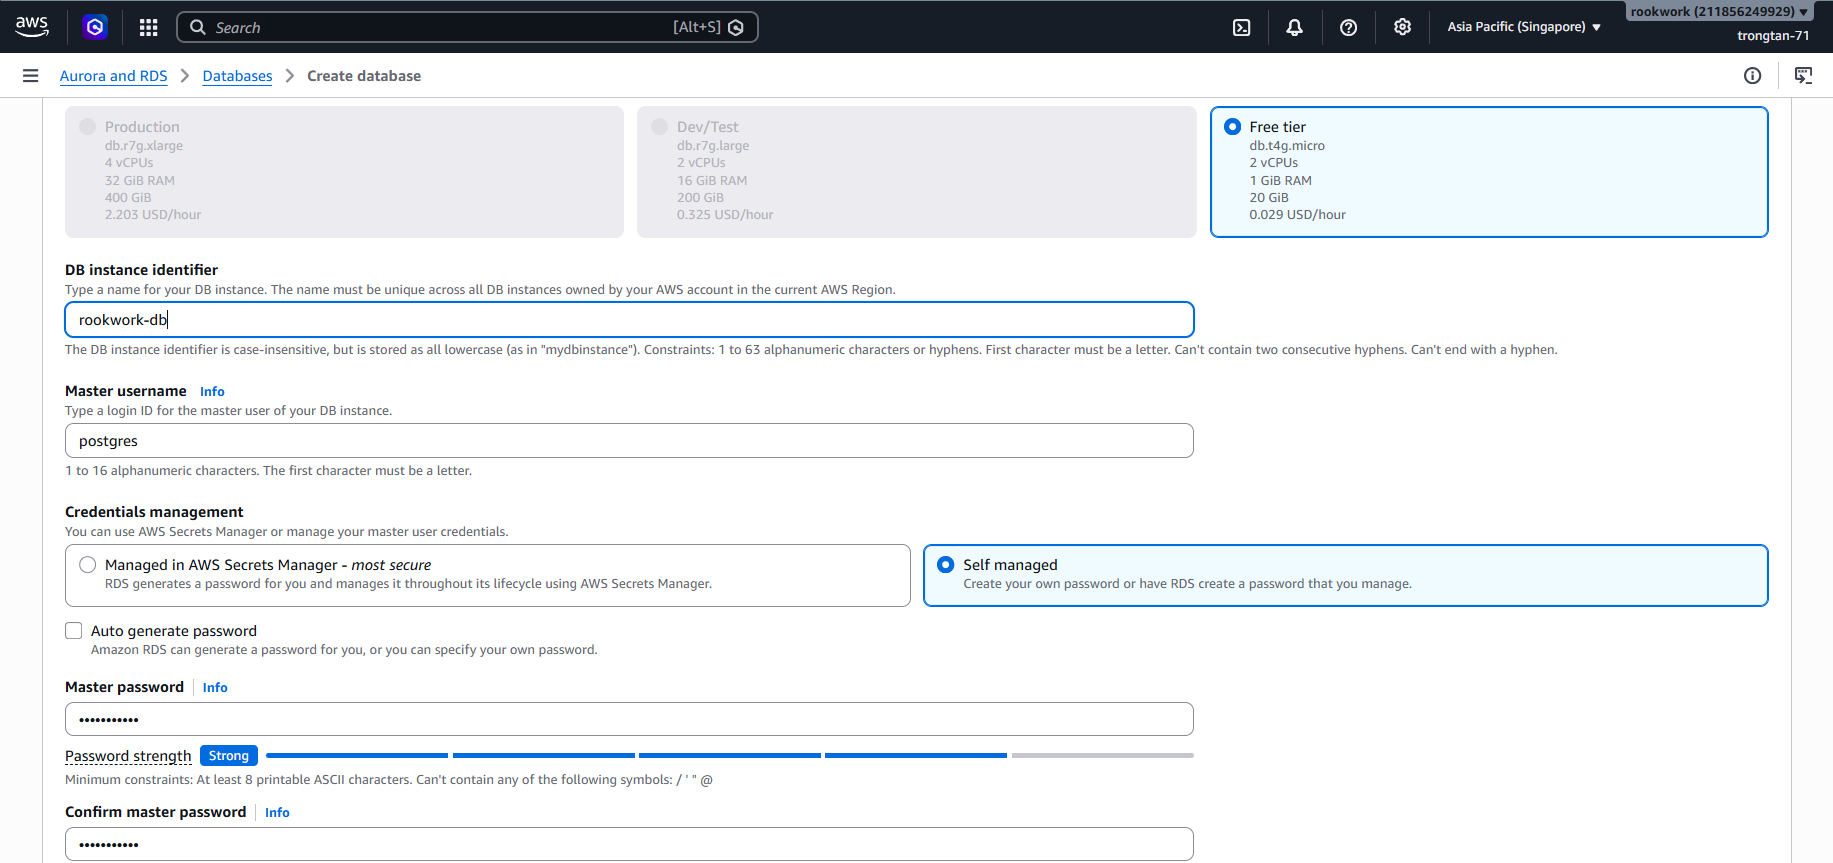1833x863 pixels.
Task: Expand the rookwork account menu
Action: click(x=1720, y=11)
